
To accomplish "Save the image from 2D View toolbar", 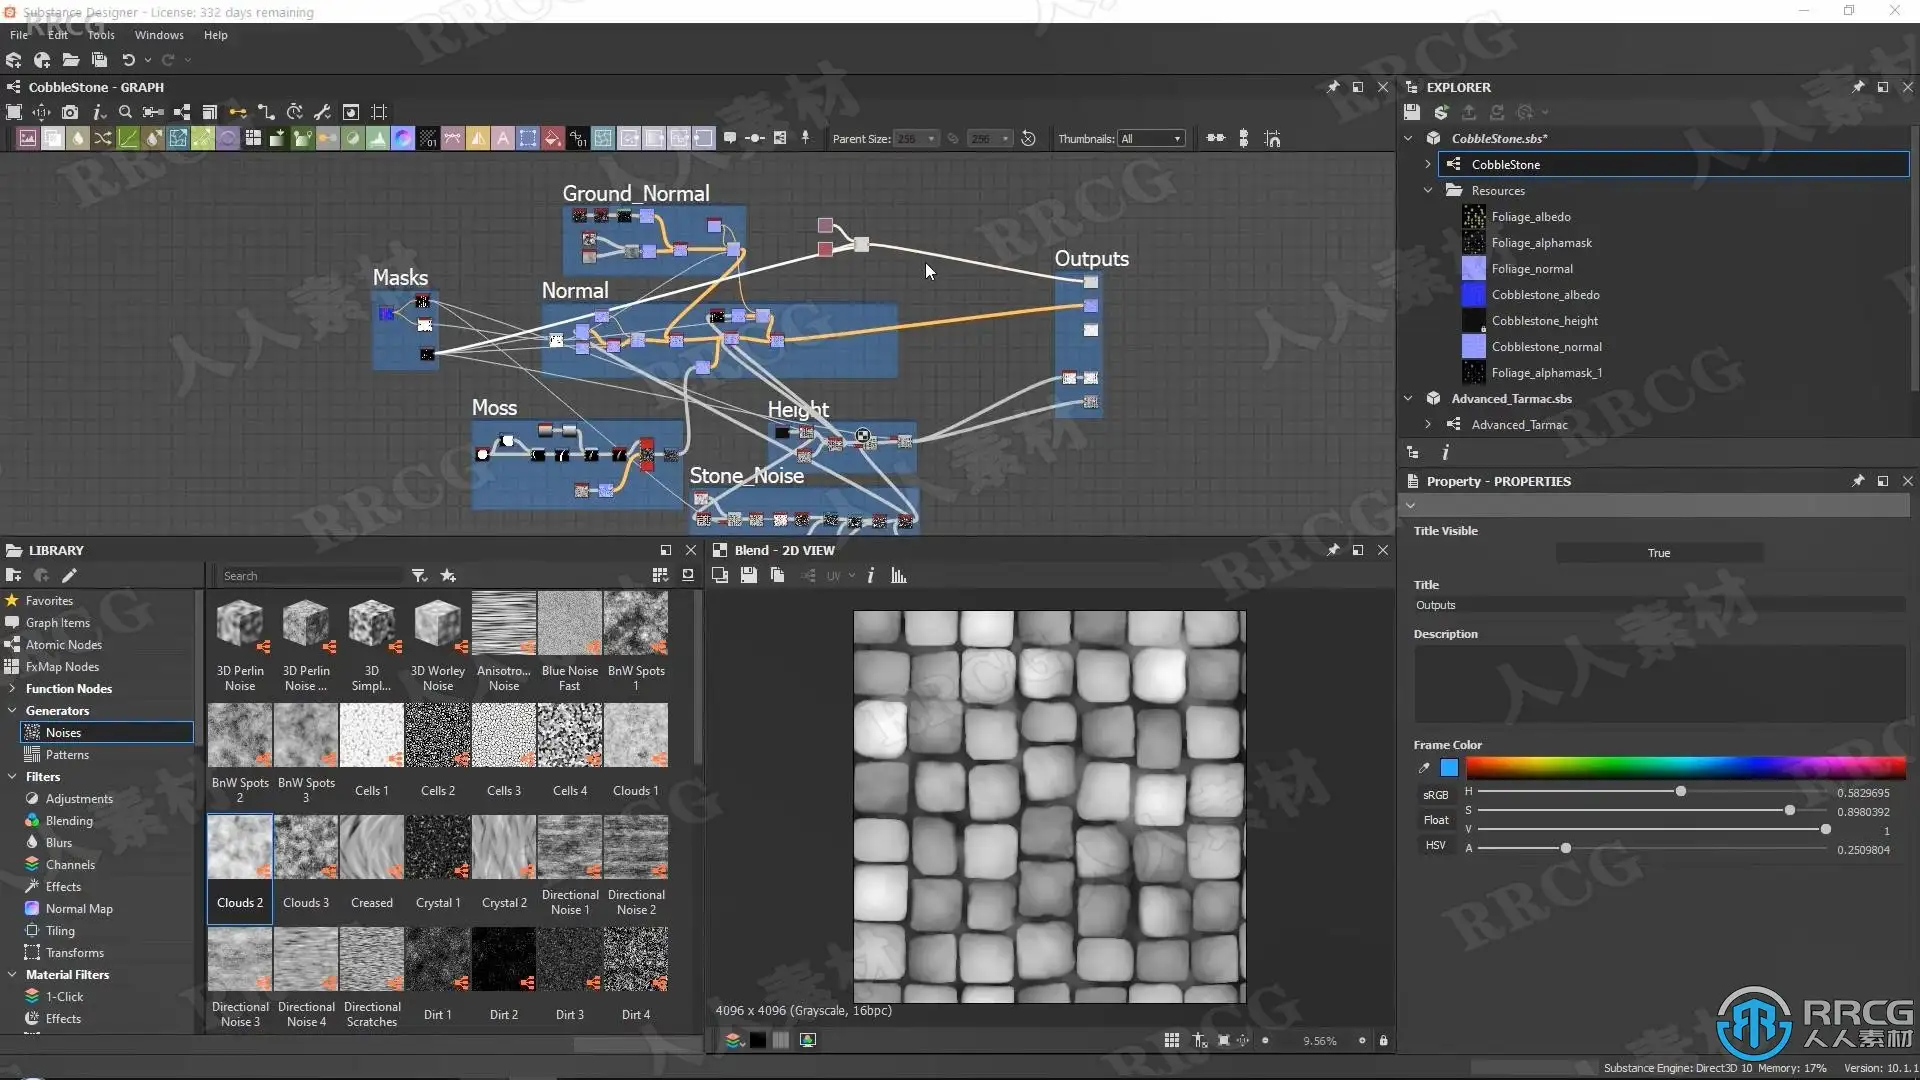I will click(x=748, y=576).
